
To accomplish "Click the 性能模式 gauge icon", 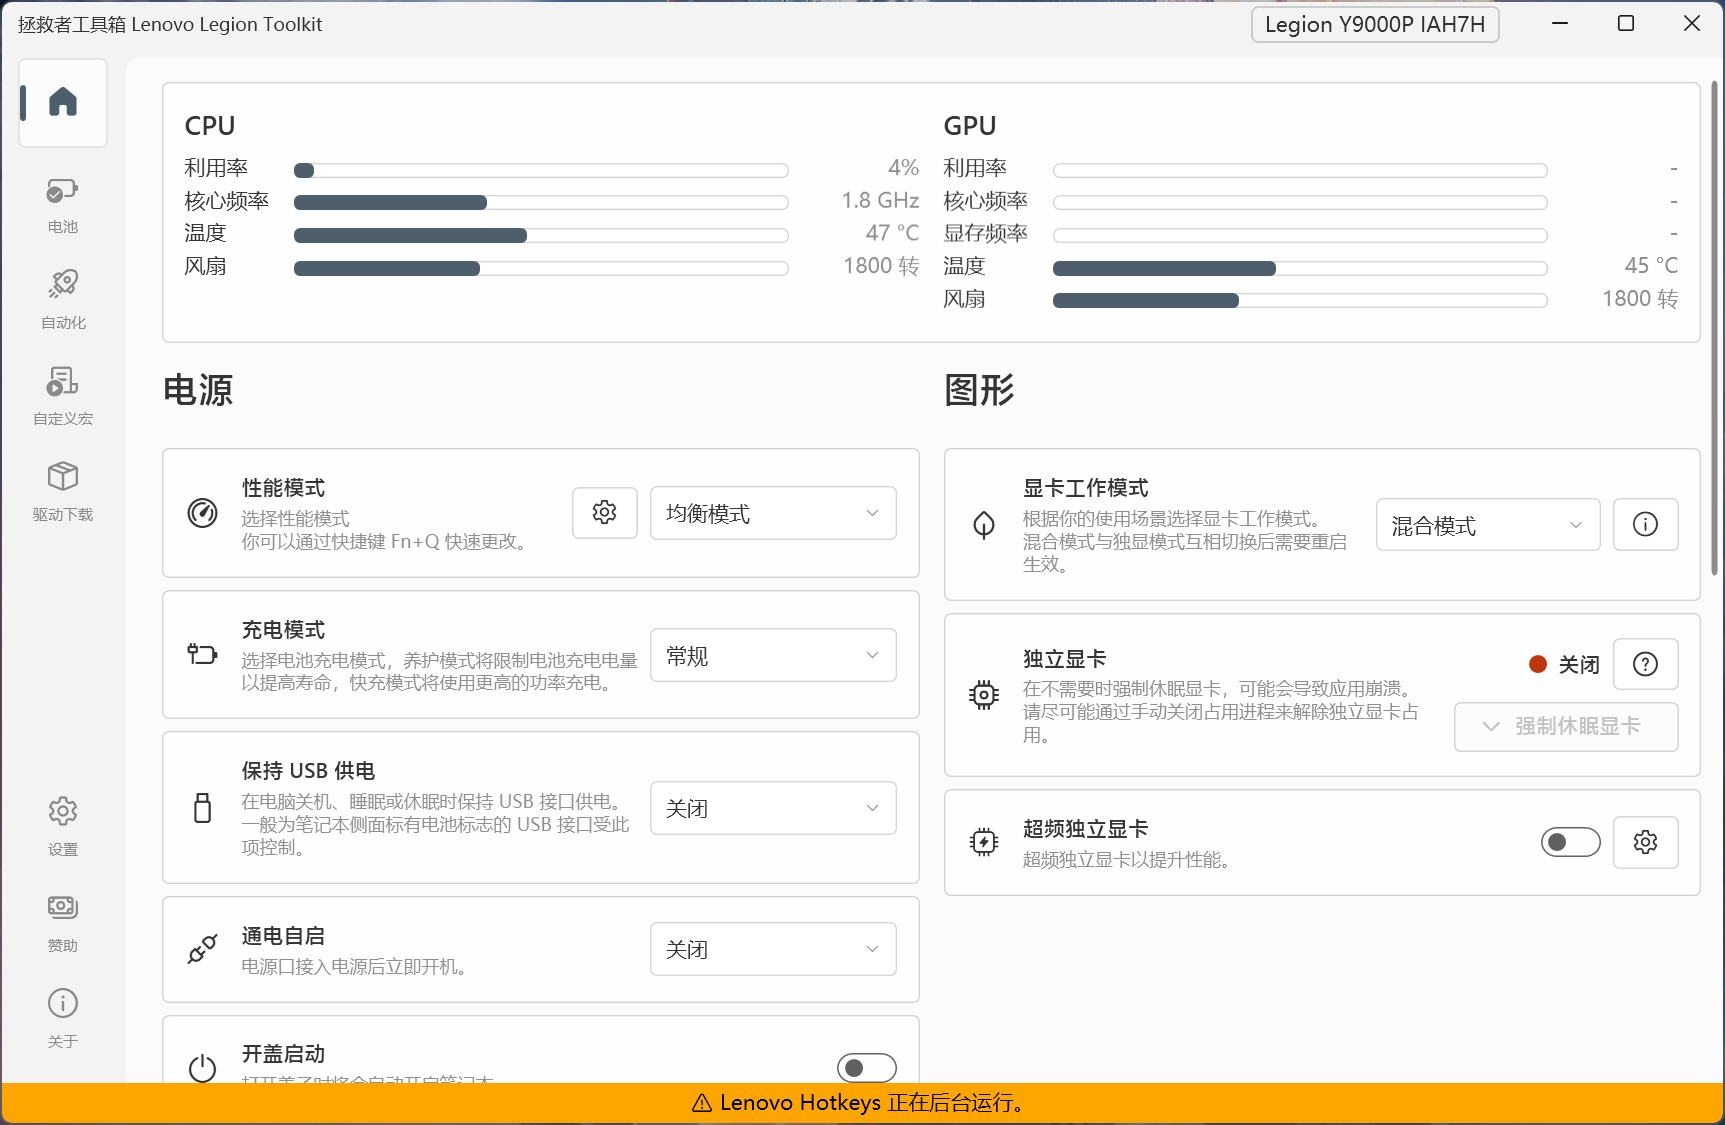I will pos(203,513).
